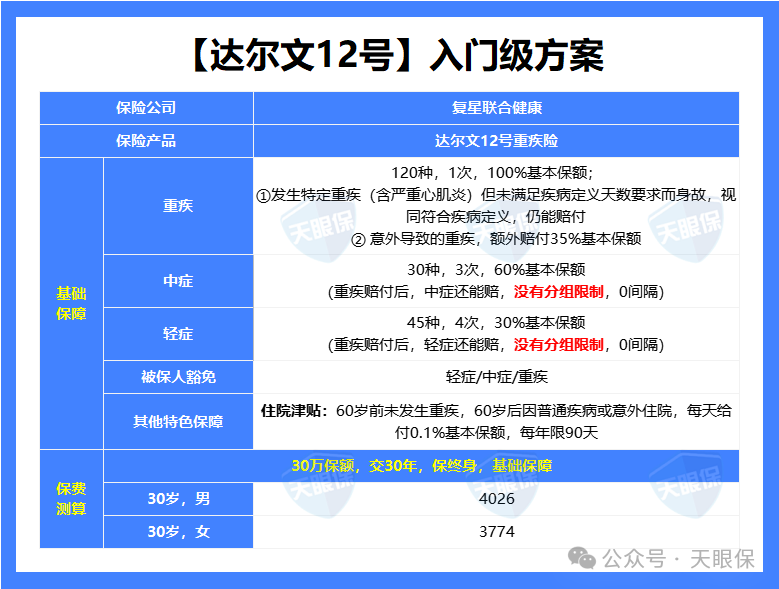The width and height of the screenshot is (779, 589).
Task: Select the 30岁，男 row label
Action: [178, 499]
